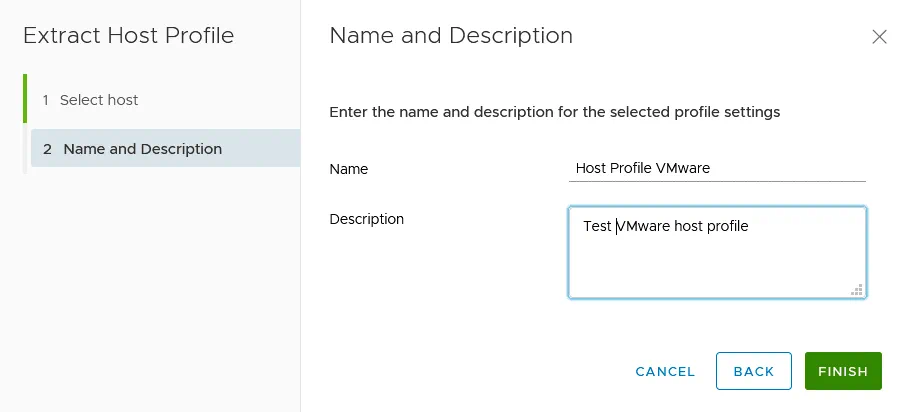Click the Description field label
This screenshot has height=412, width=904.
366,218
